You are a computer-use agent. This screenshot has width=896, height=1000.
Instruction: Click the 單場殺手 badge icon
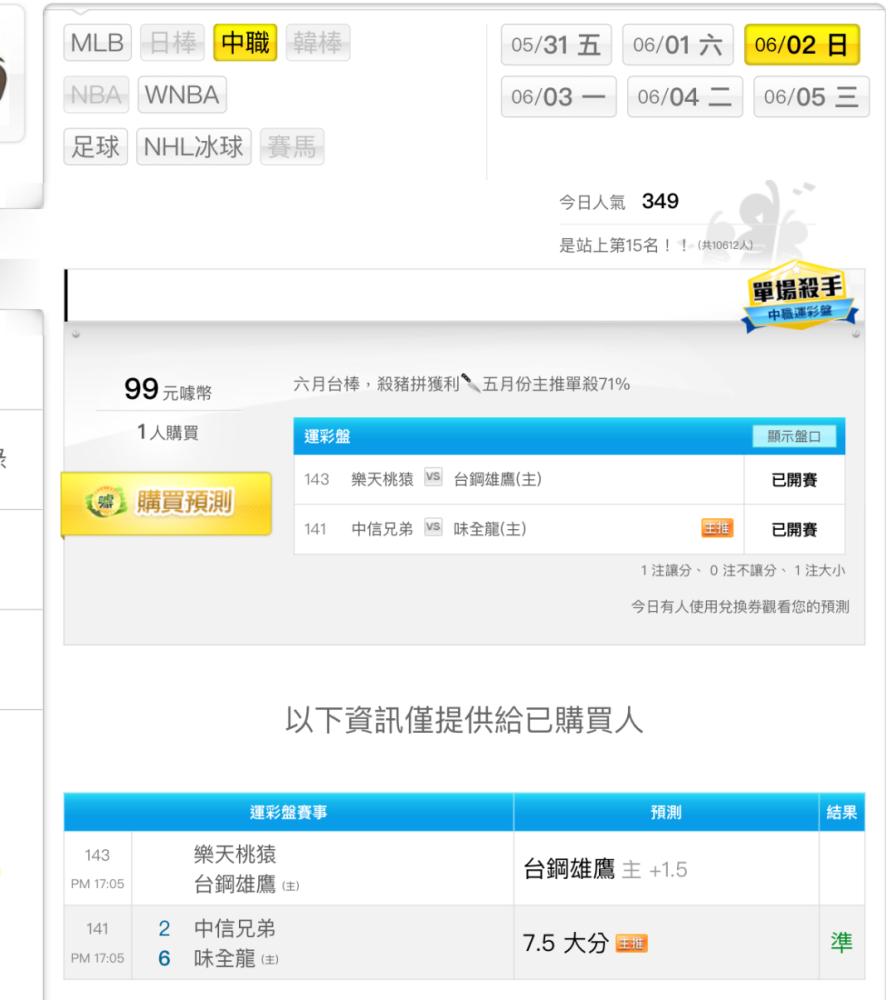point(800,297)
